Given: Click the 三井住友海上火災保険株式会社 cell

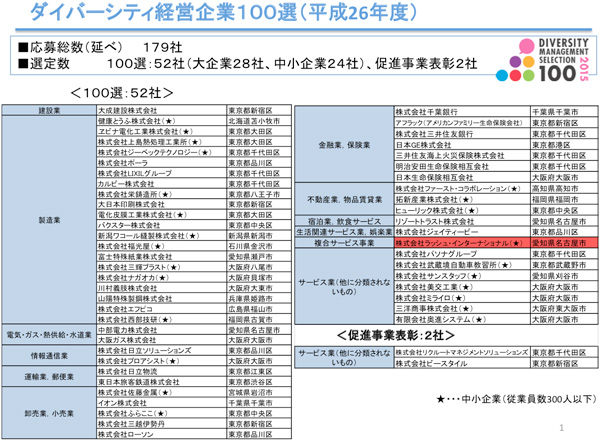Looking at the screenshot, I should pyautogui.click(x=462, y=156).
